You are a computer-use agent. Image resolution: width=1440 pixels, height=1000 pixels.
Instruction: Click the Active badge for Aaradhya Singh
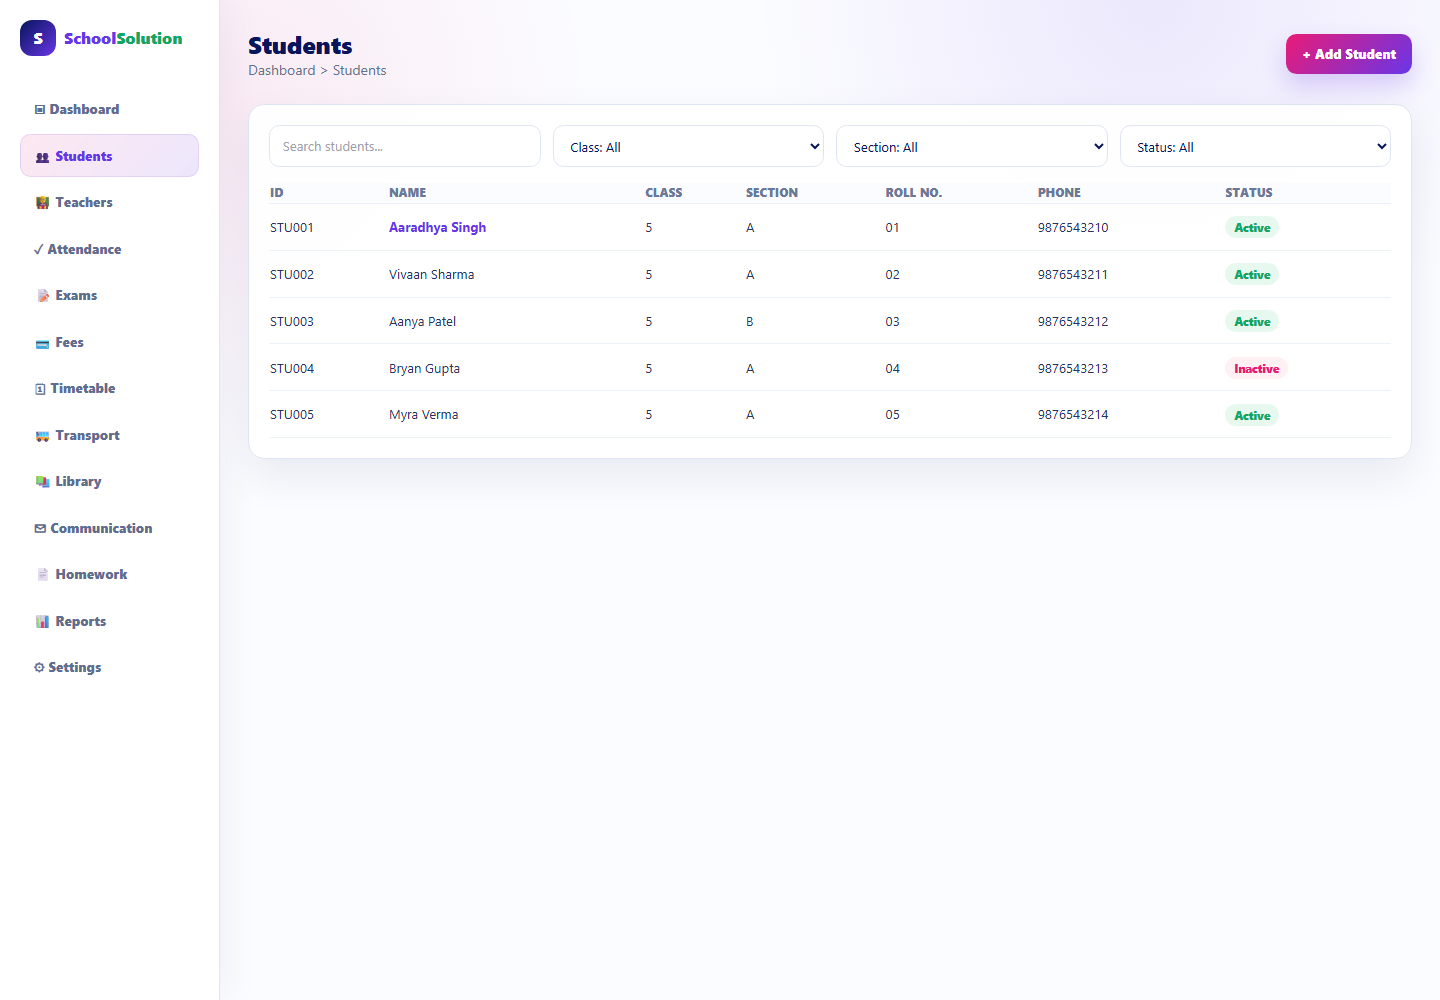pos(1252,228)
